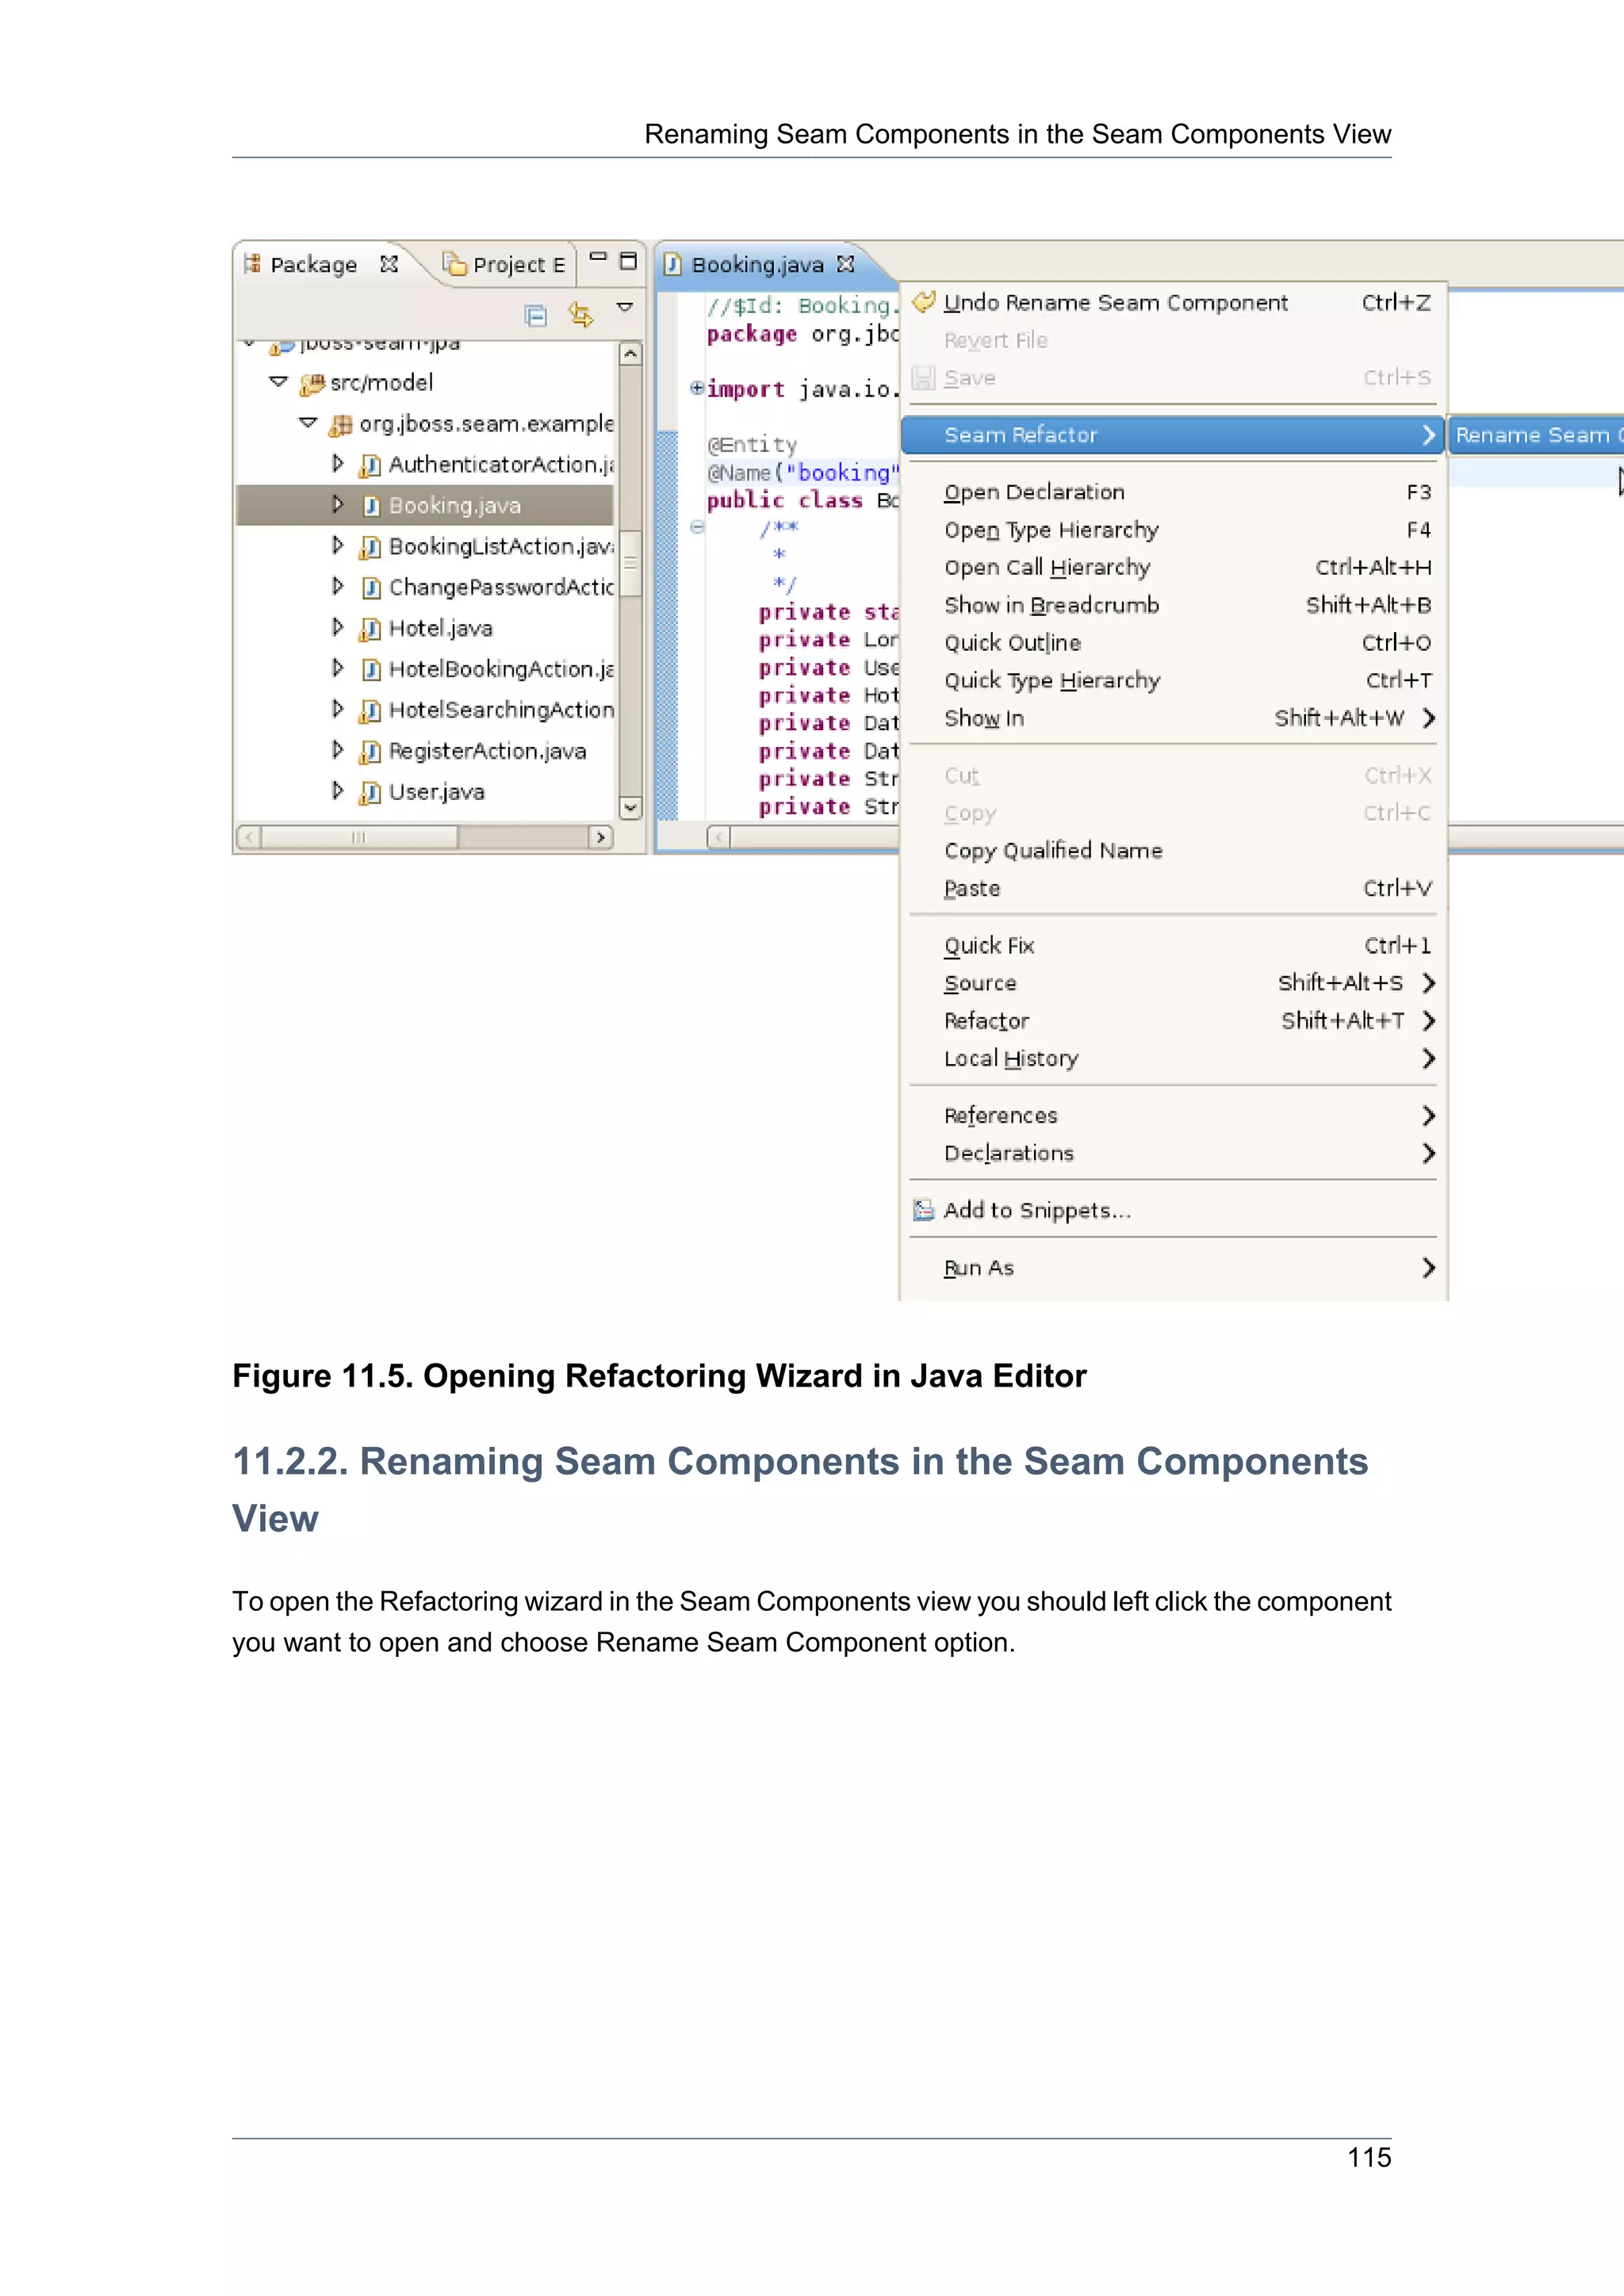Maximize the Package Explorer panel
1624x2296 pixels.
[628, 261]
